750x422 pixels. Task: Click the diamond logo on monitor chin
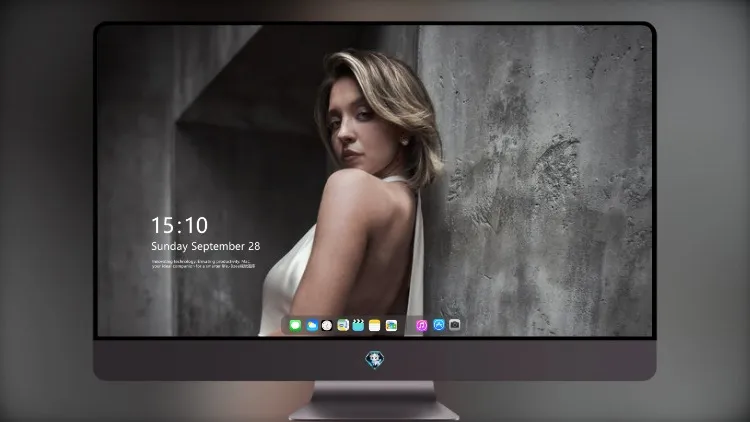point(375,360)
